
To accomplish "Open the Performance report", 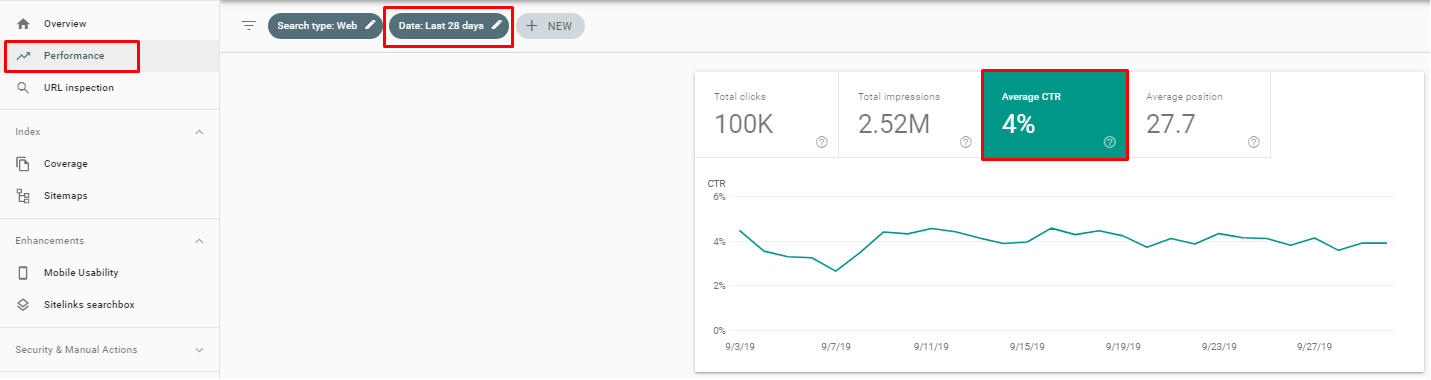I will pyautogui.click(x=109, y=56).
